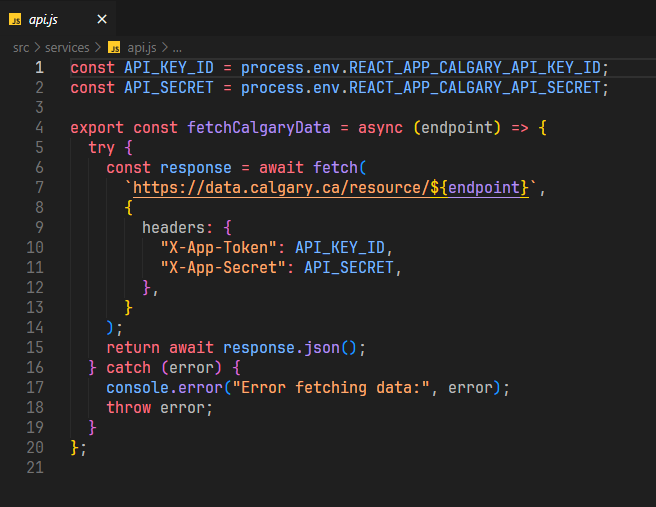The height and width of the screenshot is (507, 656).
Task: Click the async keyword on line 4
Action: [380, 128]
